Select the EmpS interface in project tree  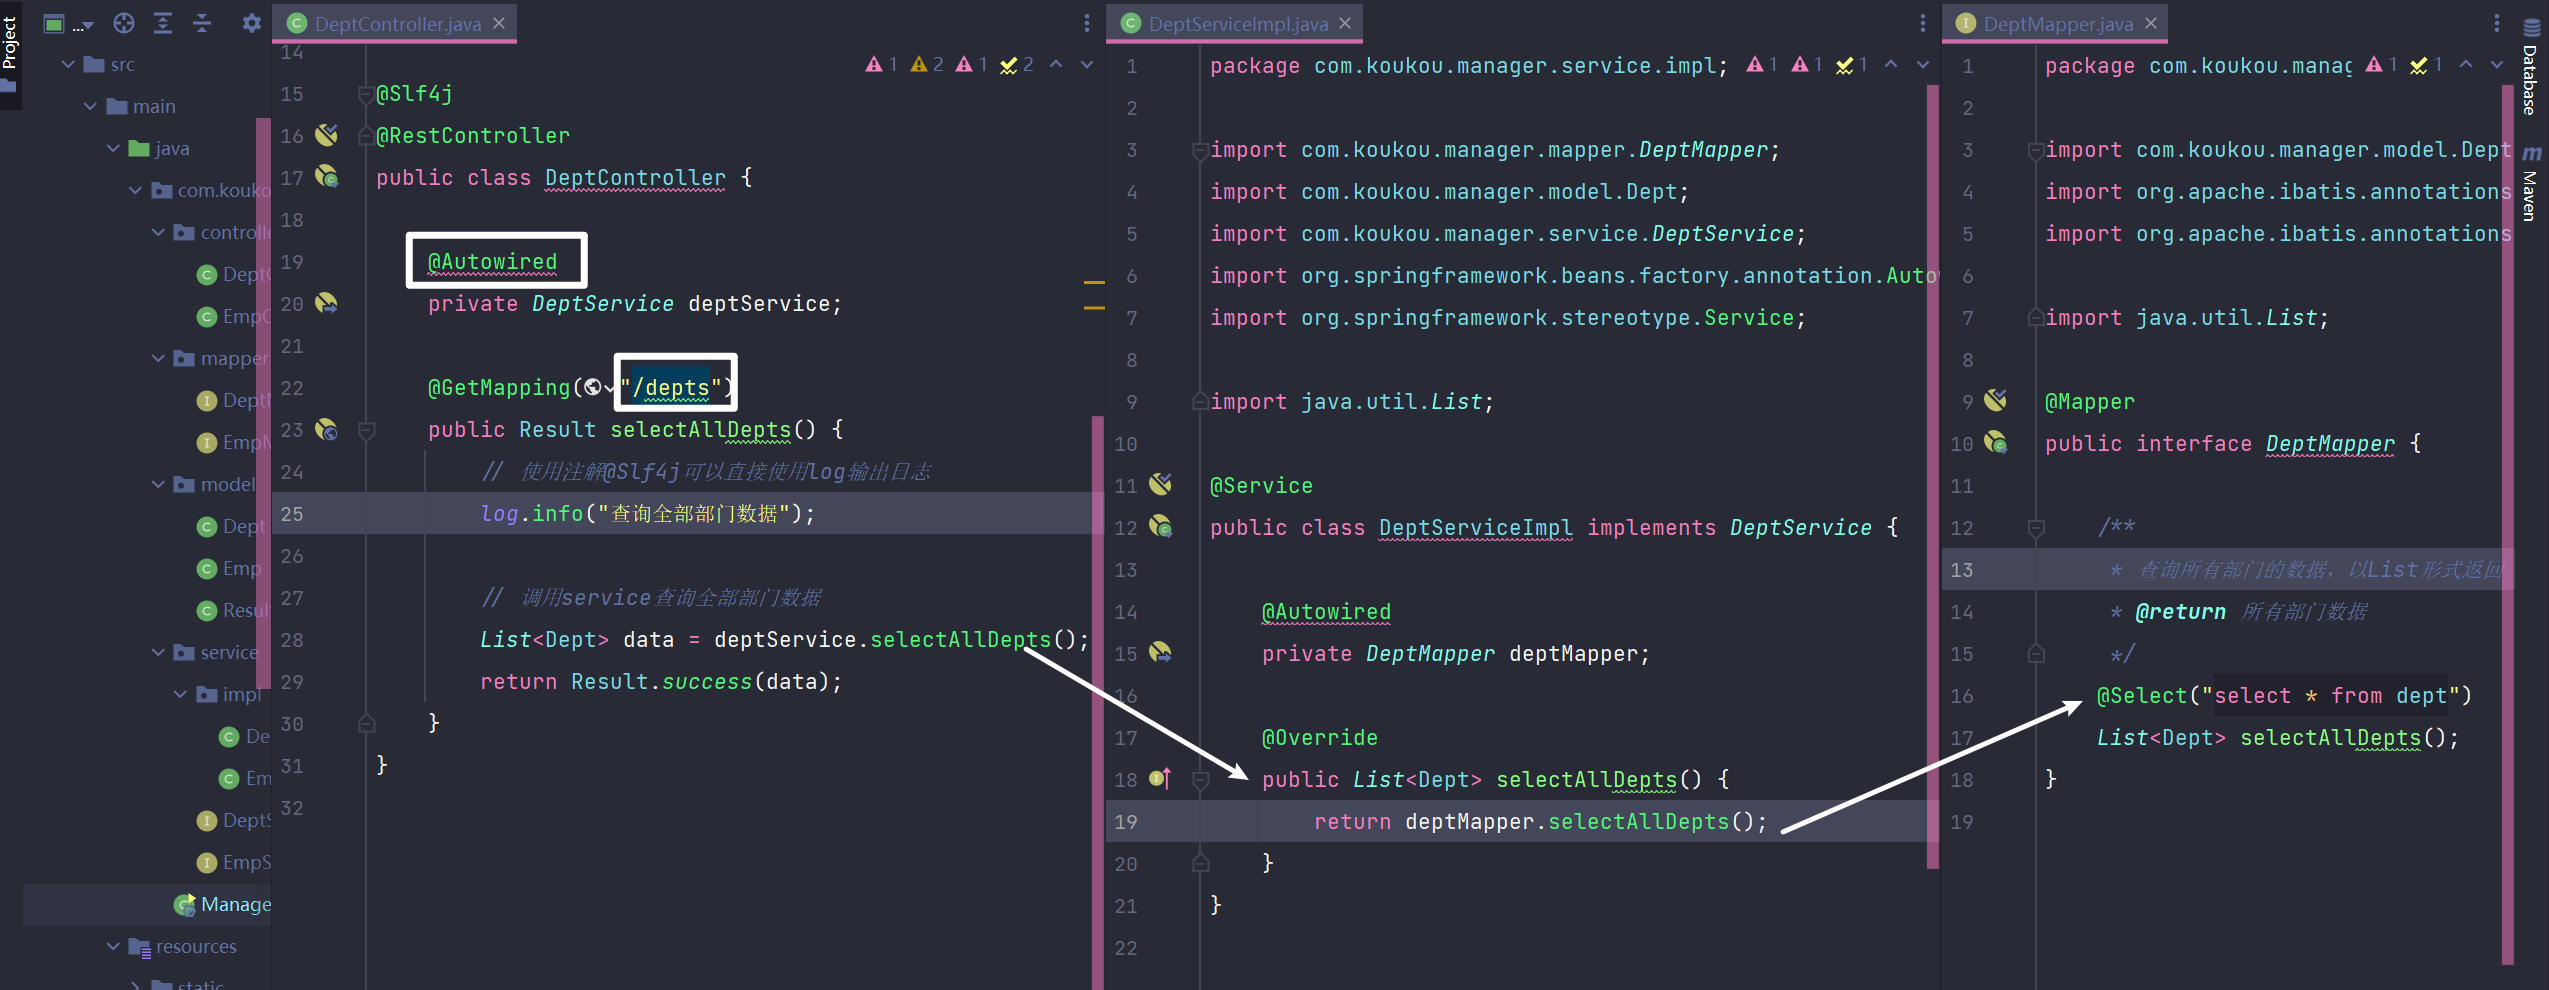233,863
